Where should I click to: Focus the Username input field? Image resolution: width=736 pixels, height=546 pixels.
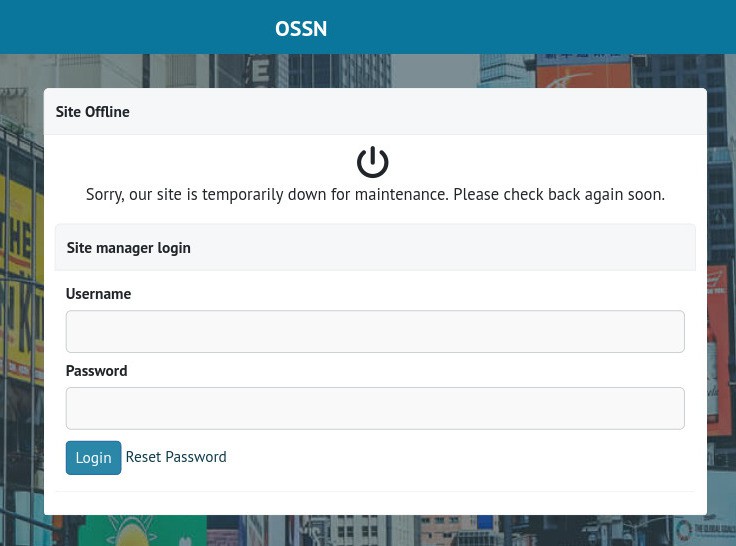[x=374, y=332]
